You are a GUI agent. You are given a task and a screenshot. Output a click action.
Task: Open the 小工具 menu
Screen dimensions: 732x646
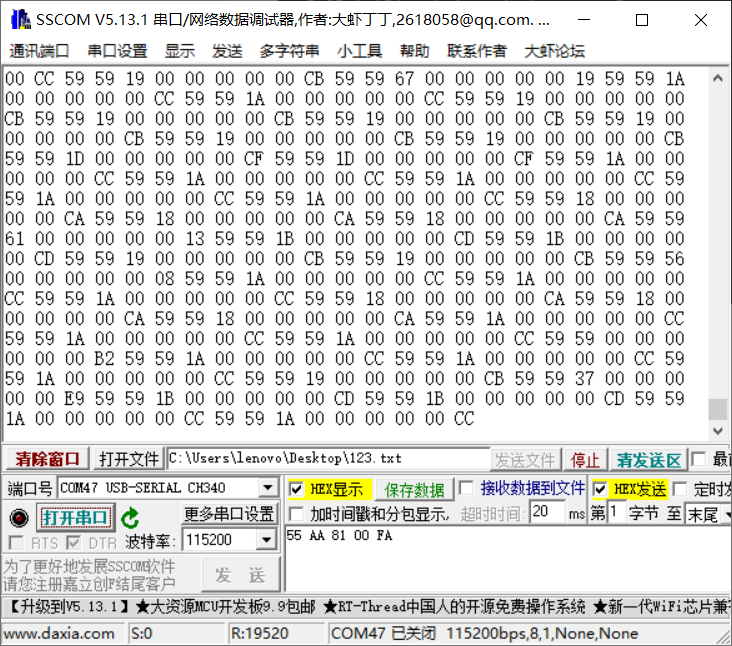coord(359,51)
